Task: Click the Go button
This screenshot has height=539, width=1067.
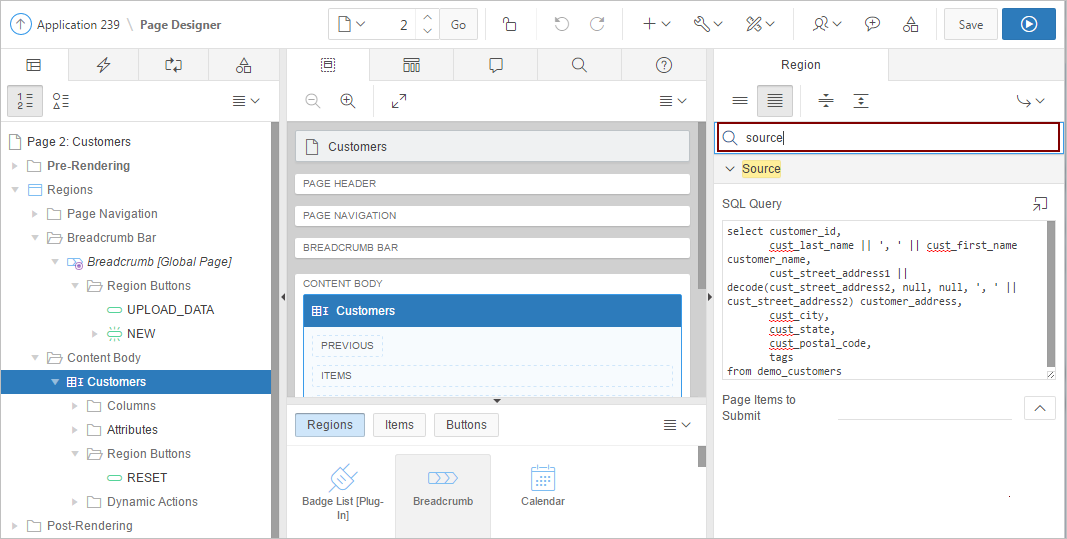Action: pyautogui.click(x=458, y=25)
